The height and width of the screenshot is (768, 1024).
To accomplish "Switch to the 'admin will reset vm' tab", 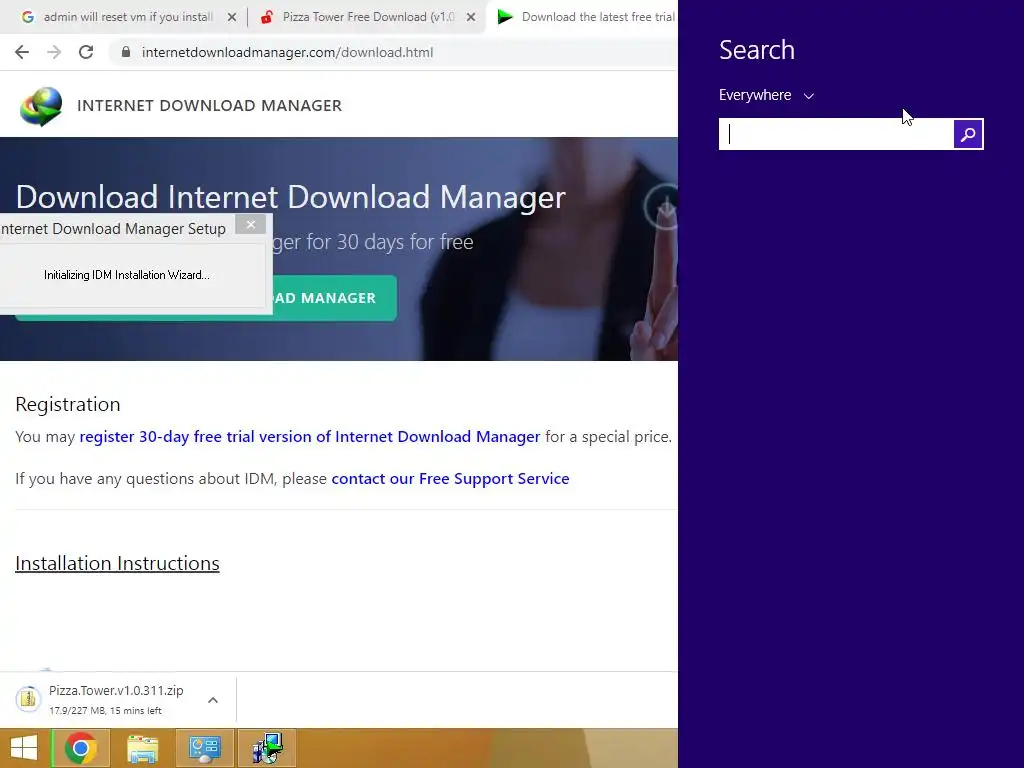I will pyautogui.click(x=128, y=17).
